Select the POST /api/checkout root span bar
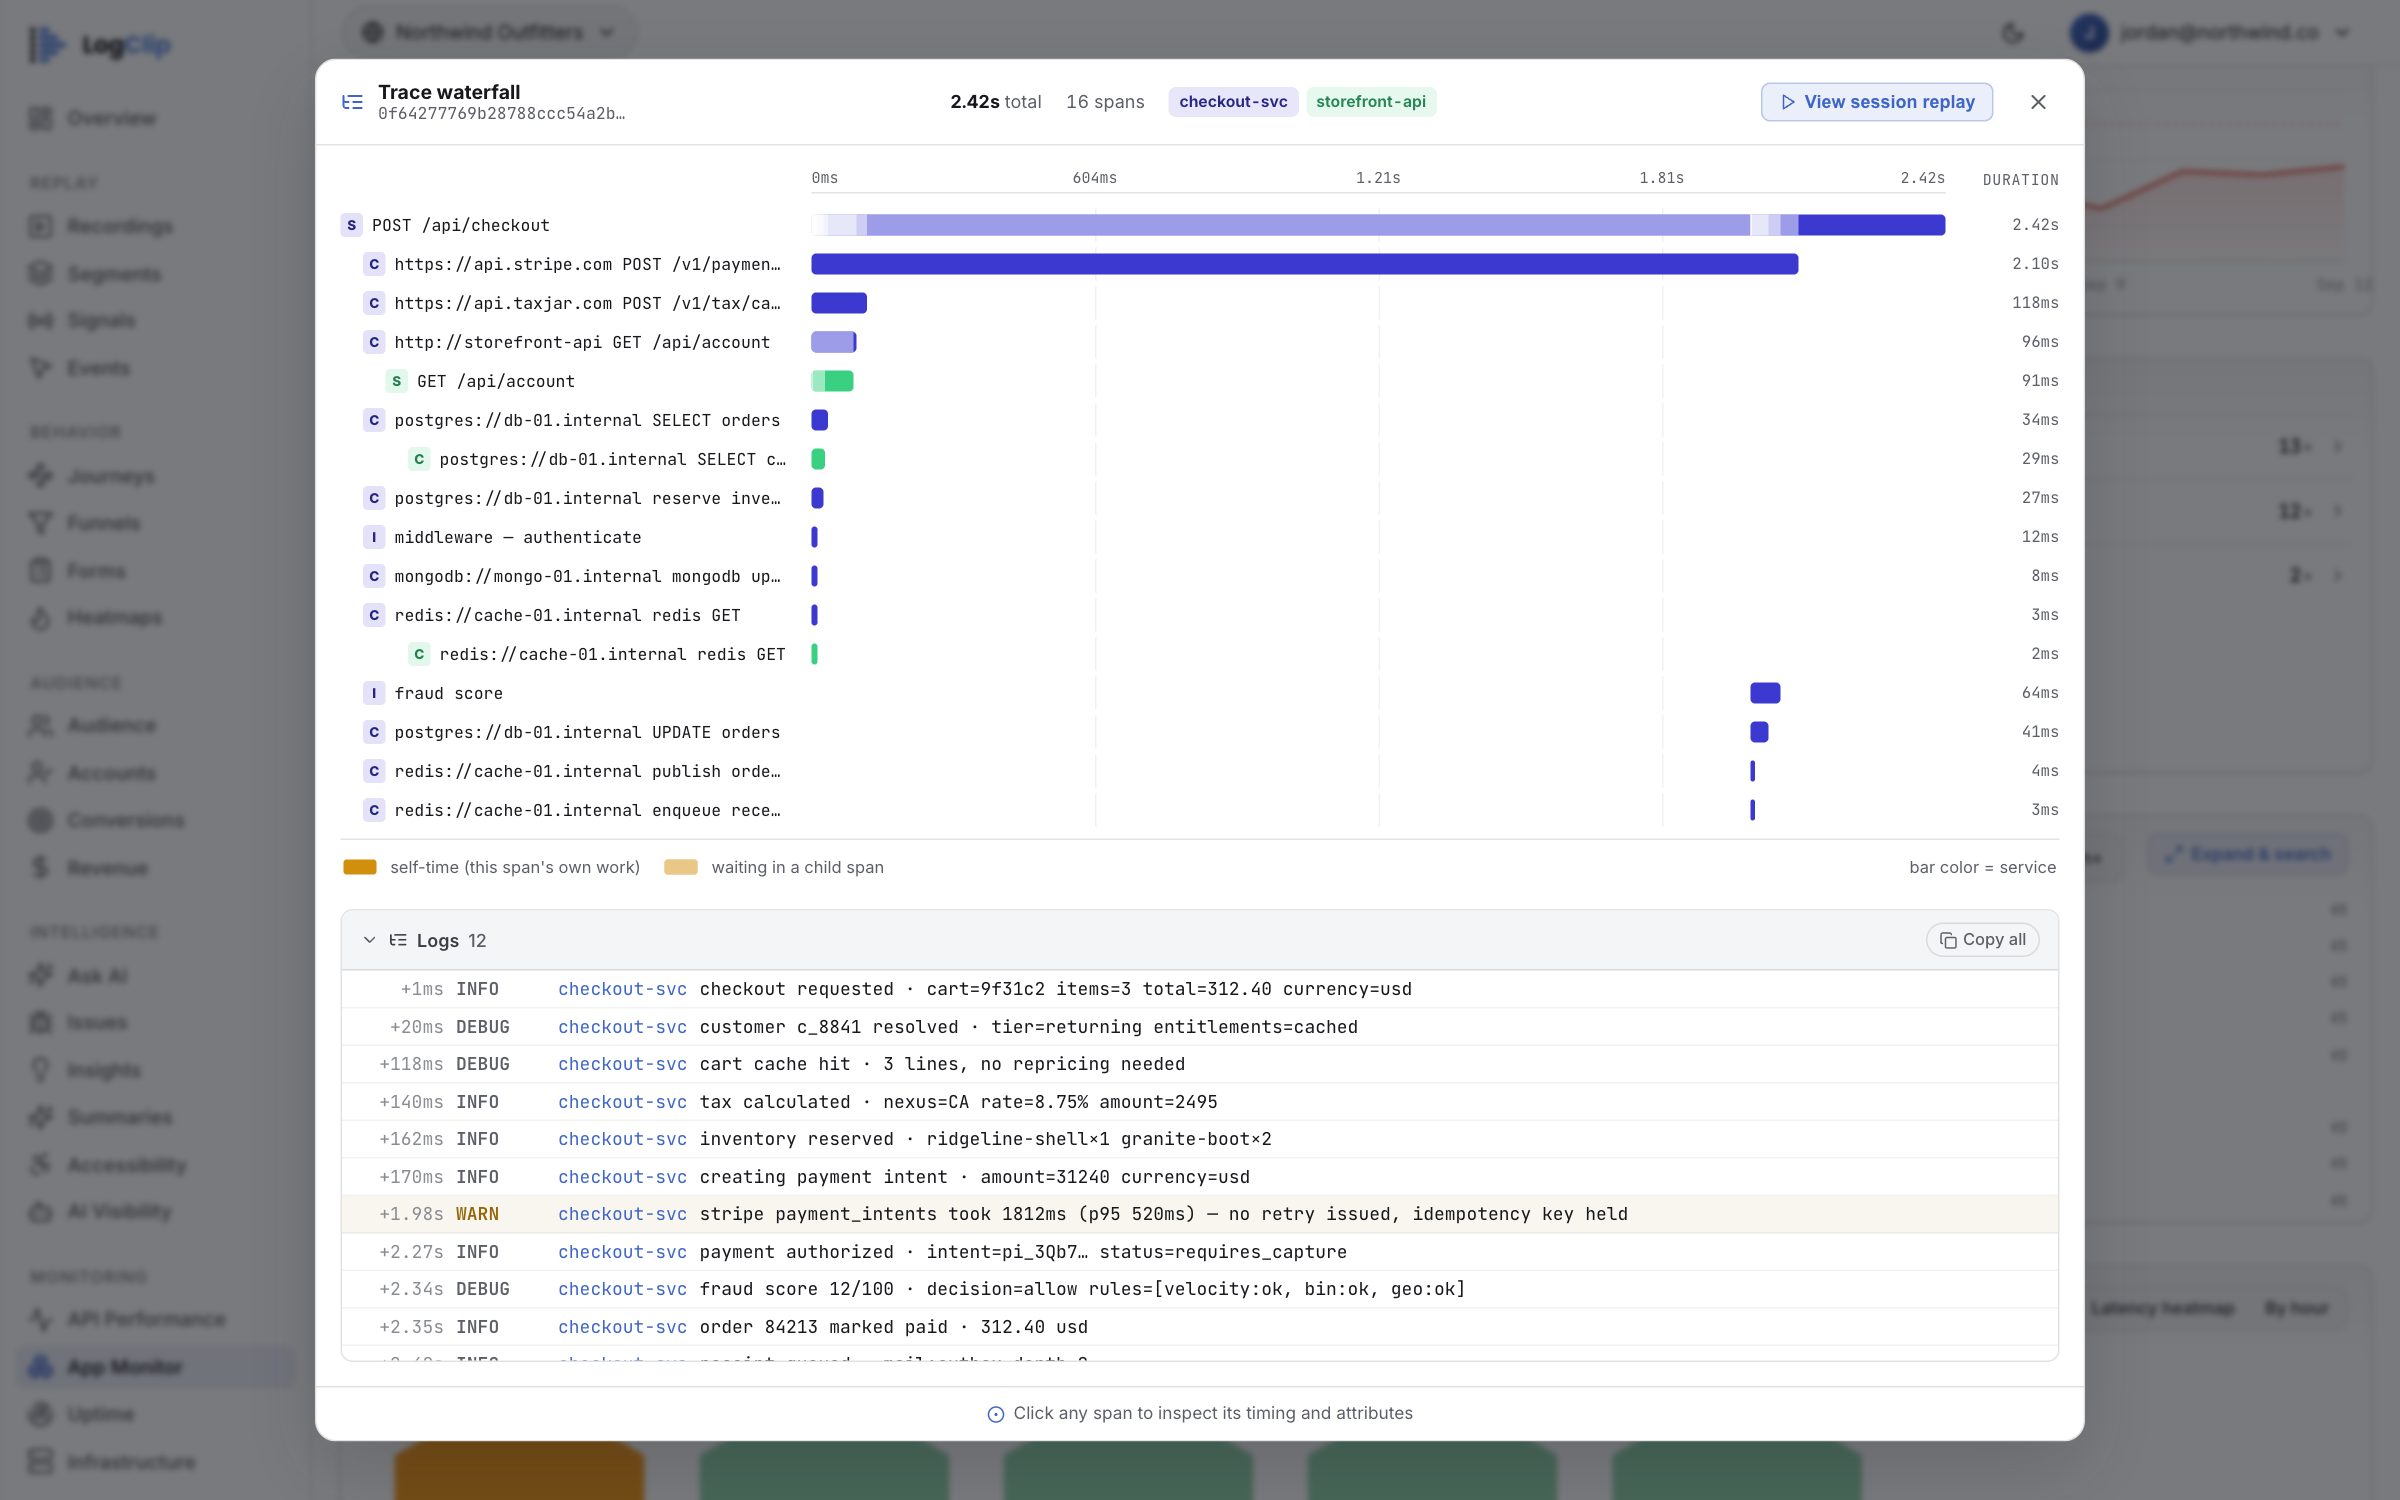The height and width of the screenshot is (1500, 2400). 1378,225
